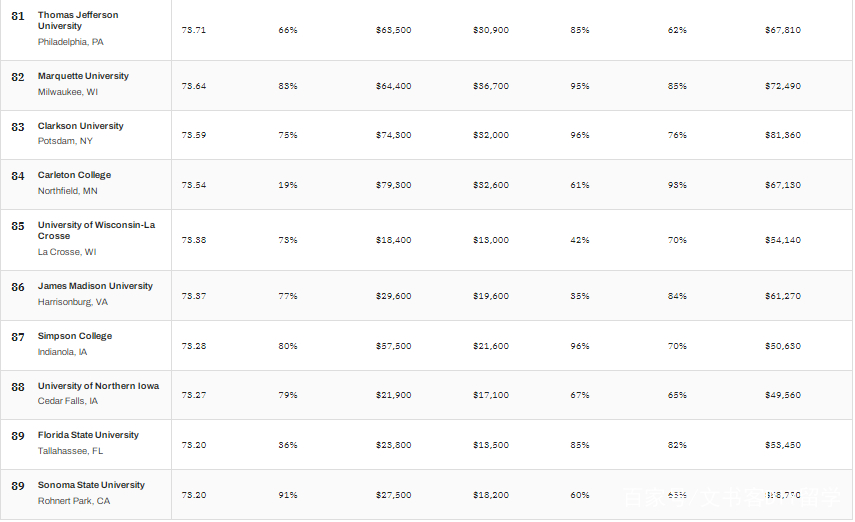Image resolution: width=855 pixels, height=522 pixels.
Task: Select Florida State University name
Action: click(88, 435)
